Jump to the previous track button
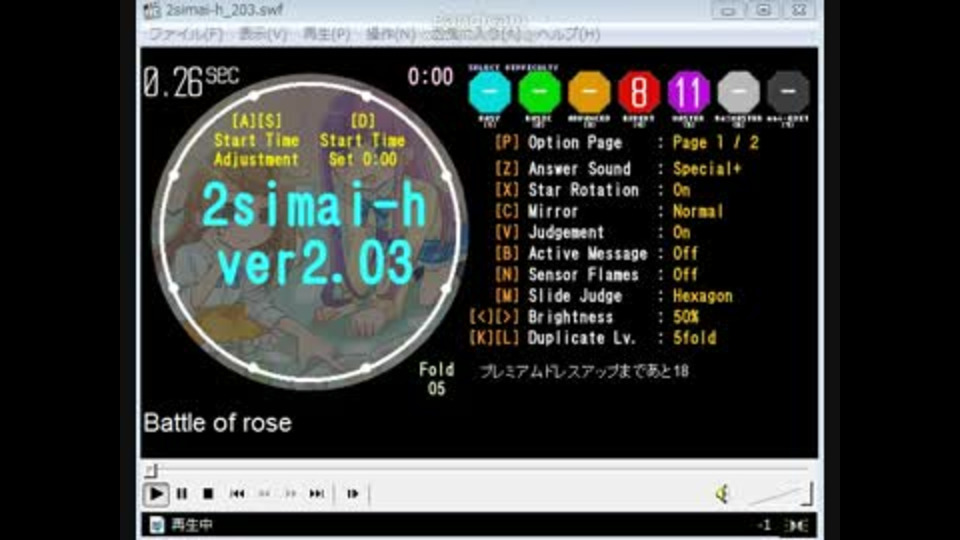Viewport: 960px width, 540px height. (x=238, y=493)
